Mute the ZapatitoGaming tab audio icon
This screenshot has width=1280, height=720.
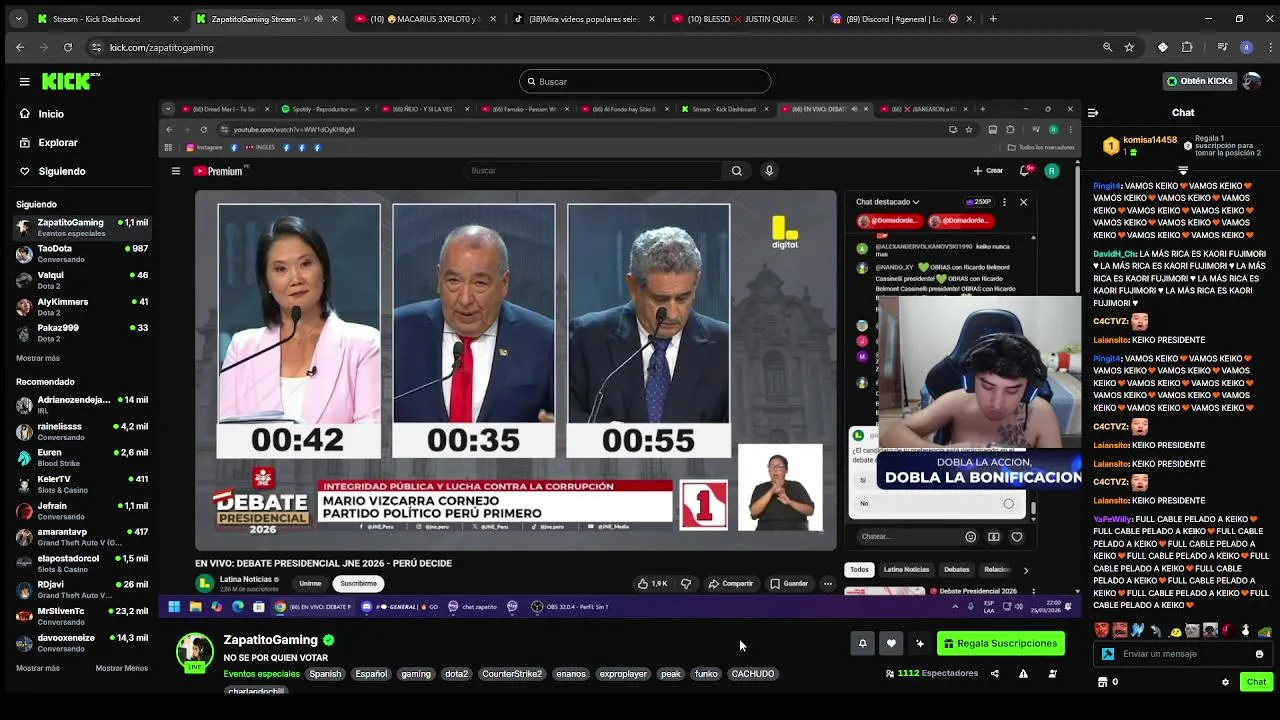[x=318, y=19]
